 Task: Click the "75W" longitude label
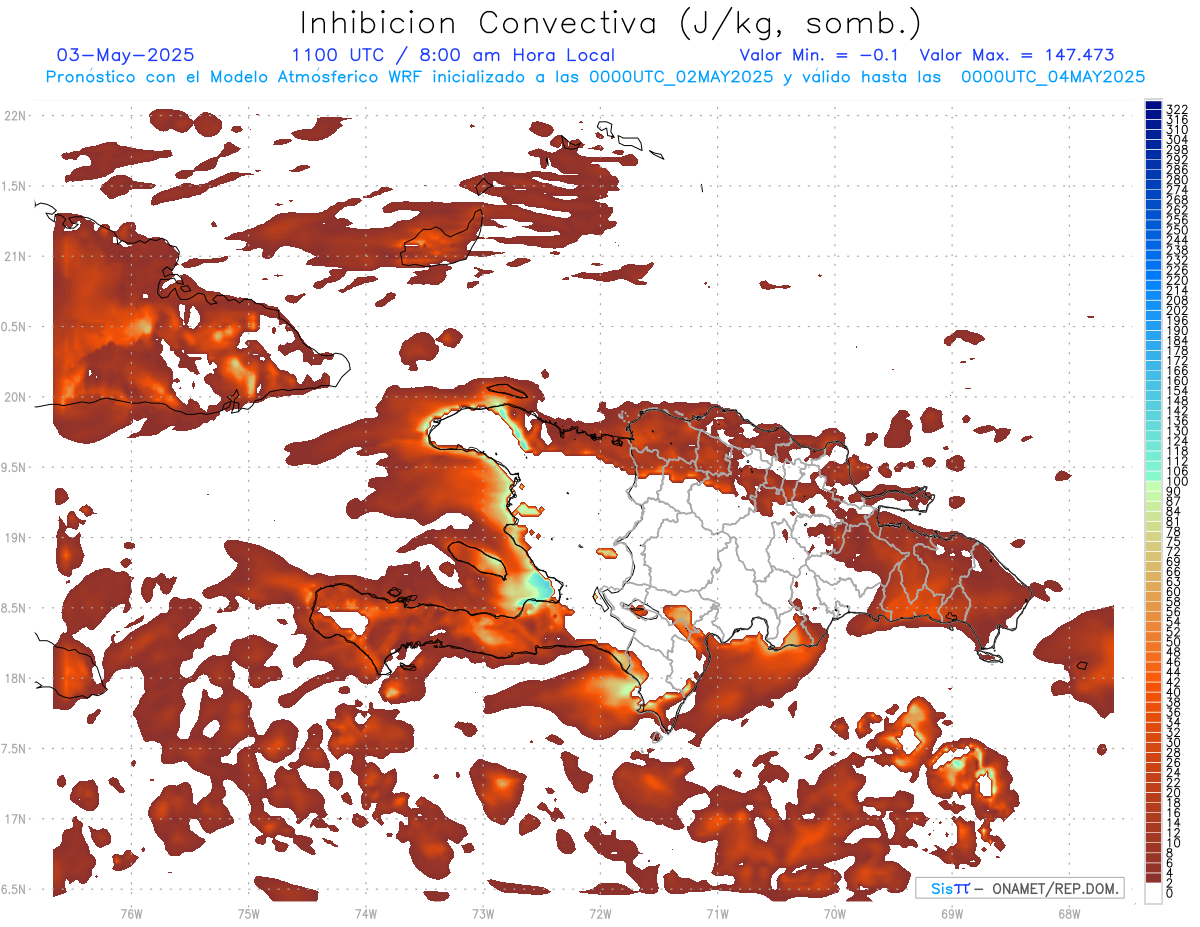(249, 913)
